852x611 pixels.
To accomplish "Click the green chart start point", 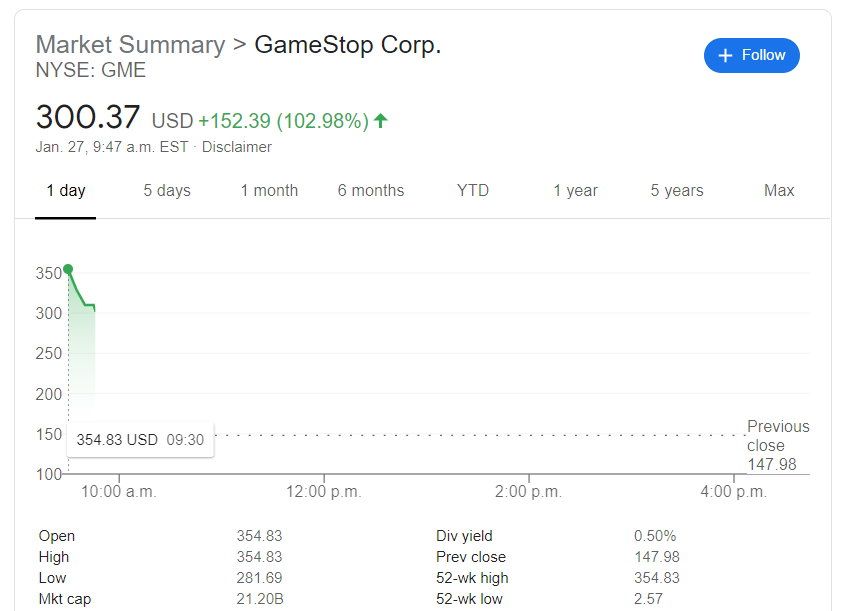I will (68, 269).
